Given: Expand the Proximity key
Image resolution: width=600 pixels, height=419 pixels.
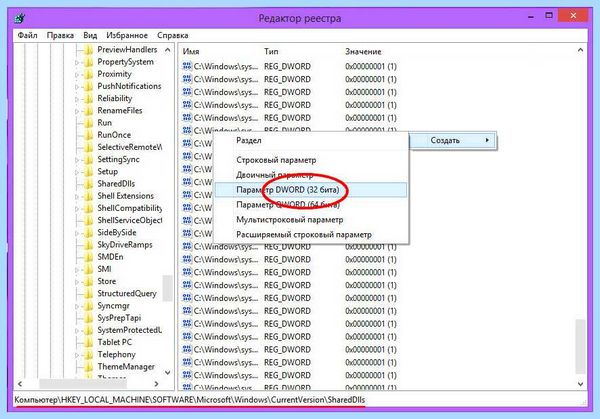Looking at the screenshot, I should pos(77,75).
